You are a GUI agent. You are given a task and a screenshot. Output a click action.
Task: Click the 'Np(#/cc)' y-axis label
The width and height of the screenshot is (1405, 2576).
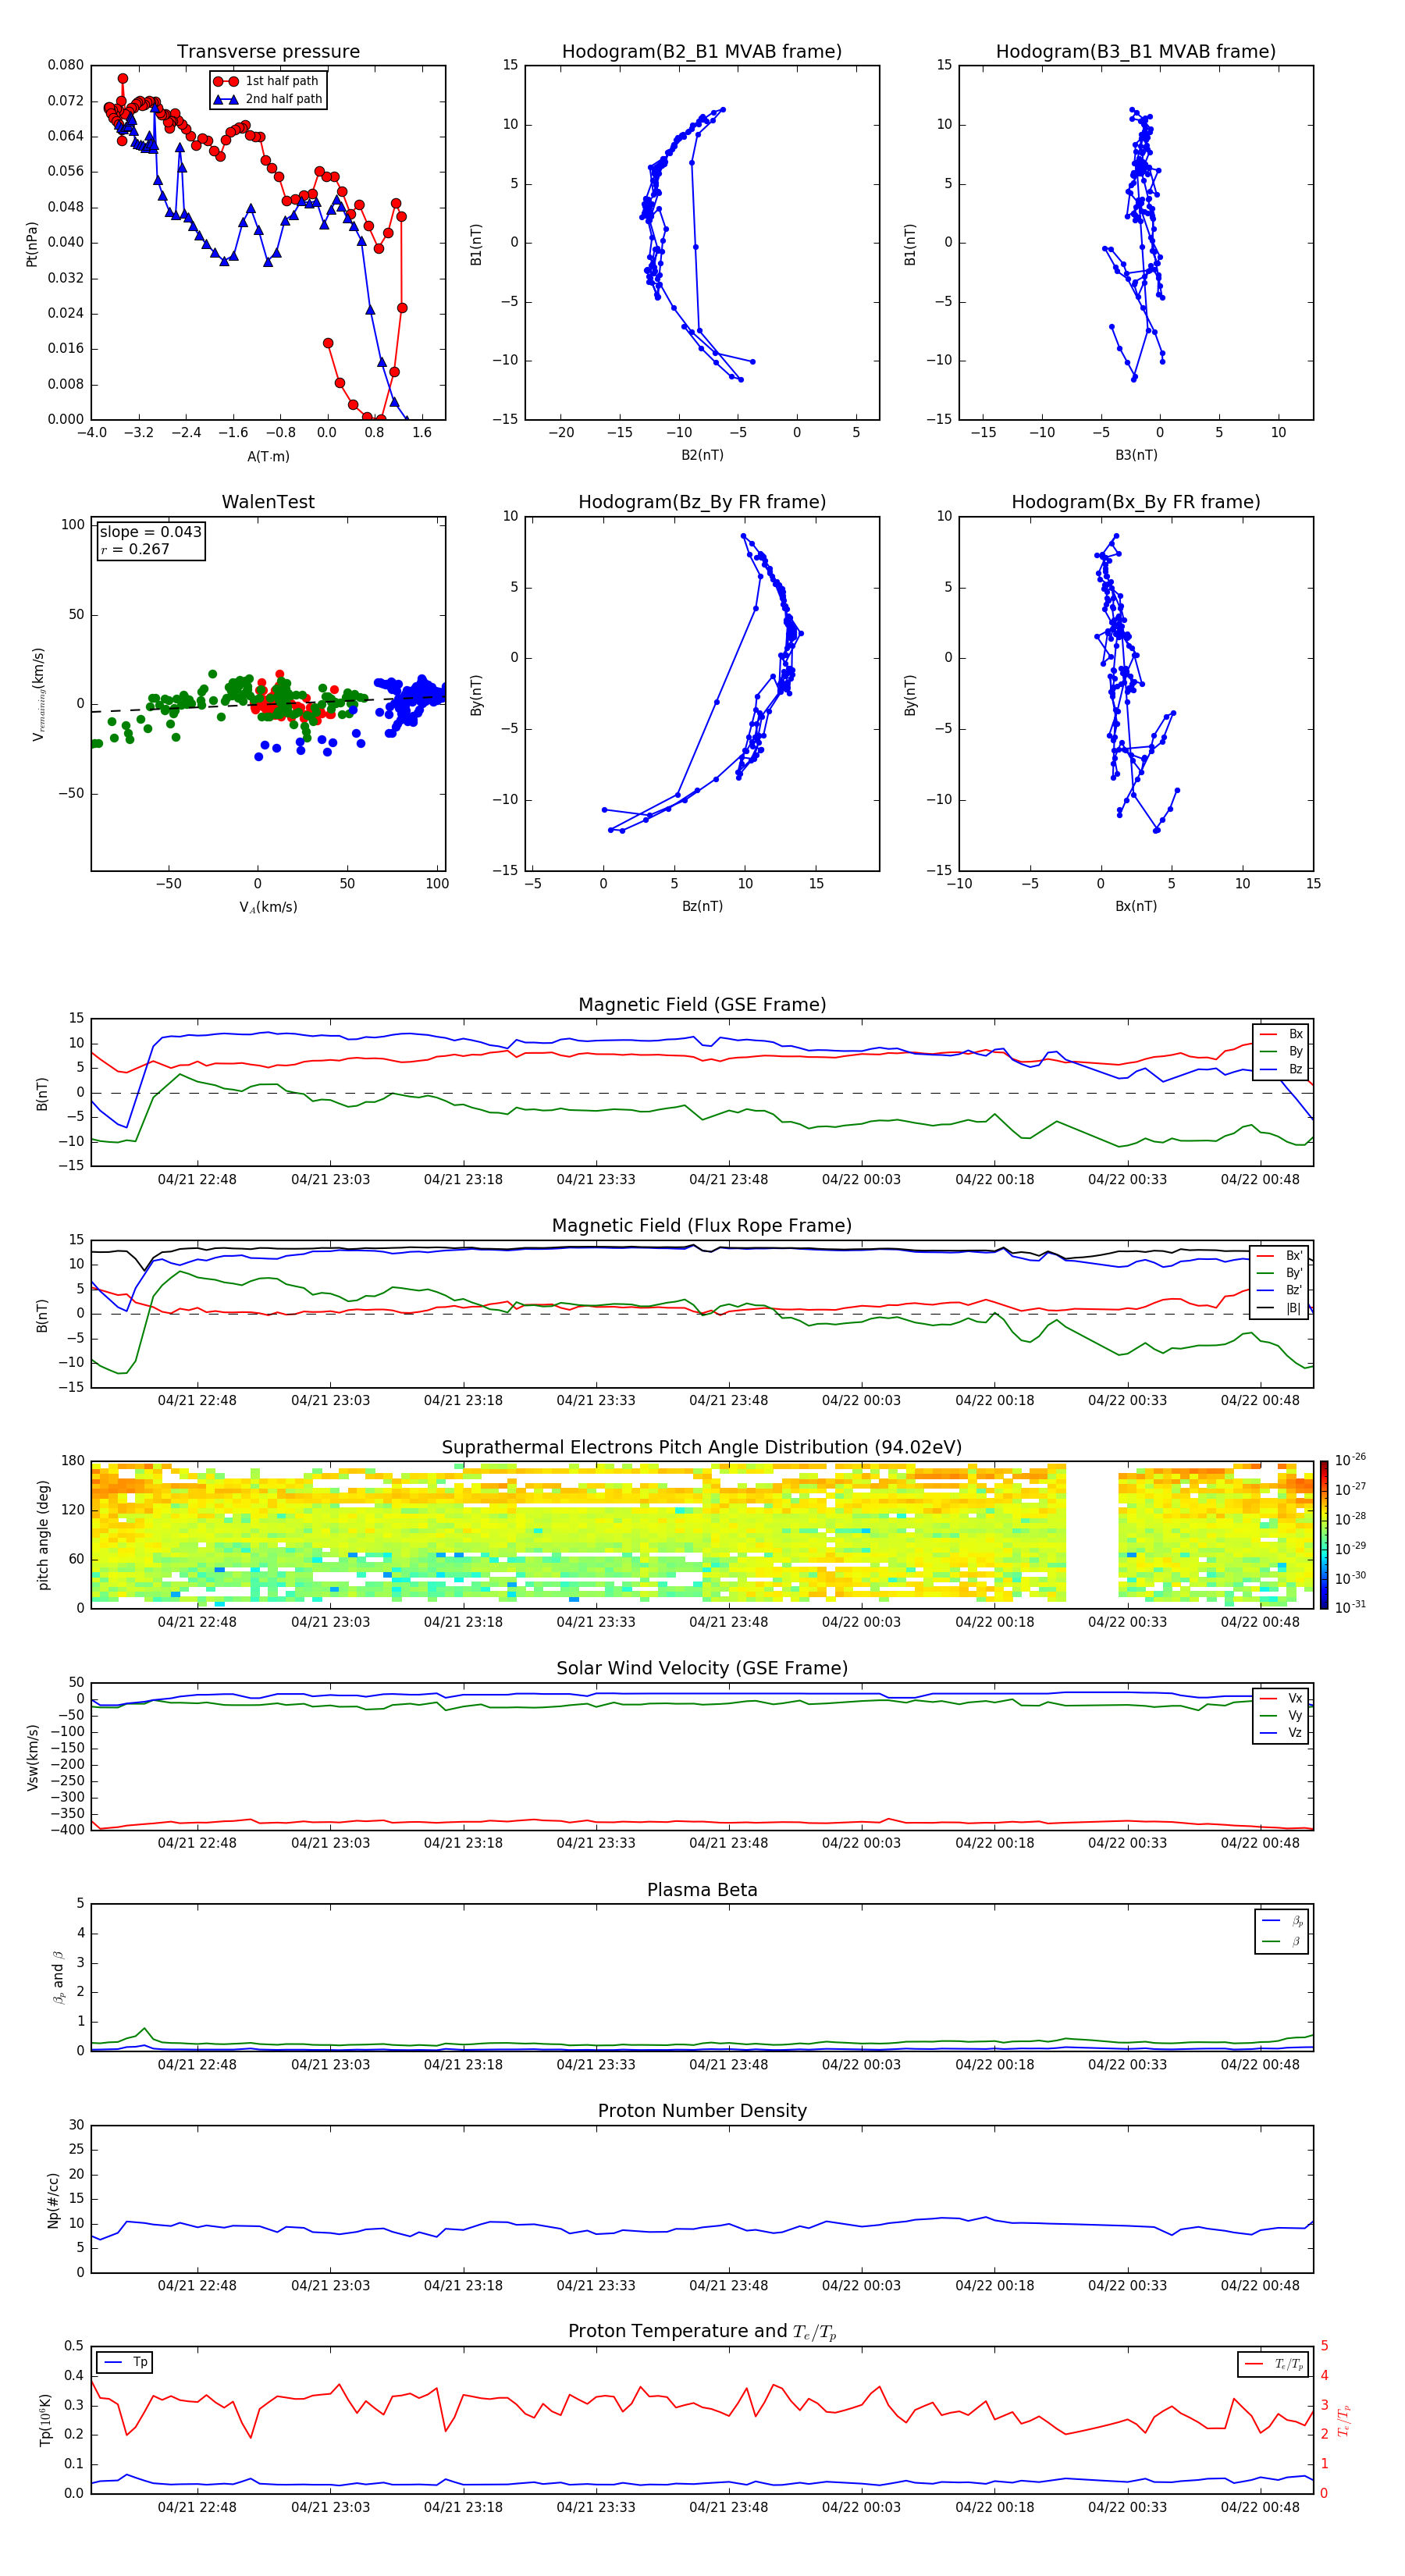[x=53, y=2200]
